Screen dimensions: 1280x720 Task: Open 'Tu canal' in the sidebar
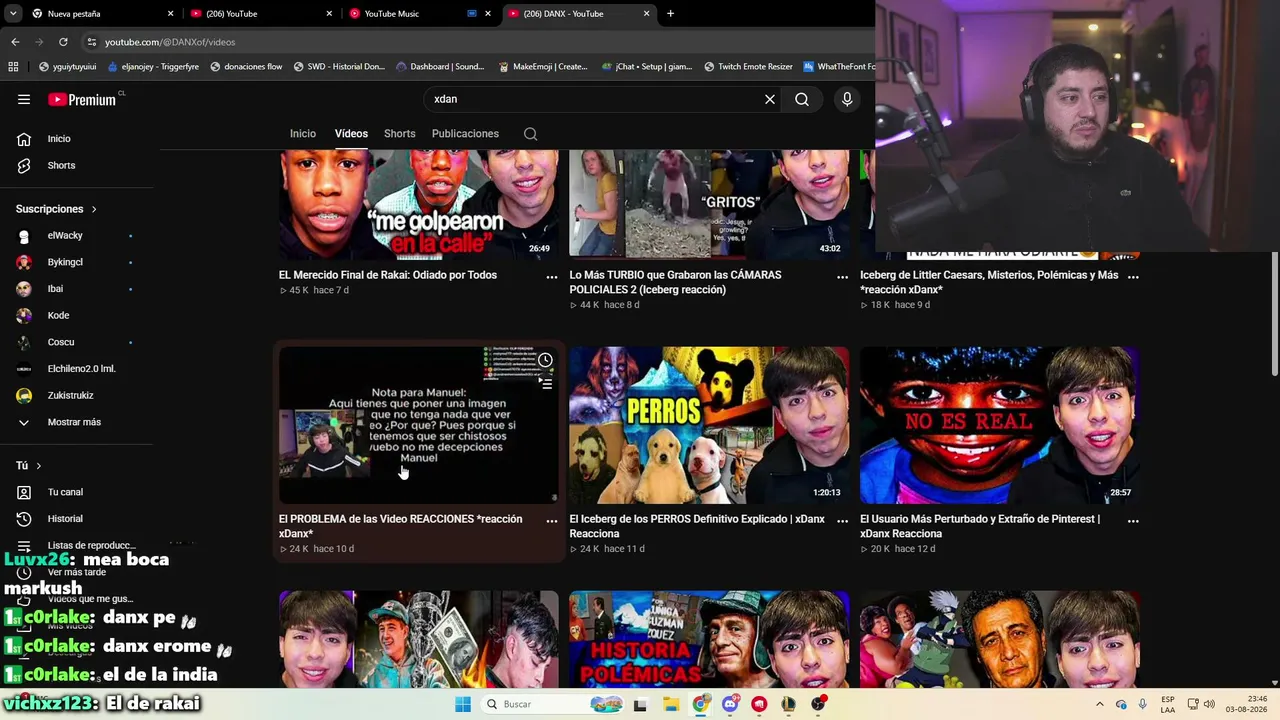[76, 492]
